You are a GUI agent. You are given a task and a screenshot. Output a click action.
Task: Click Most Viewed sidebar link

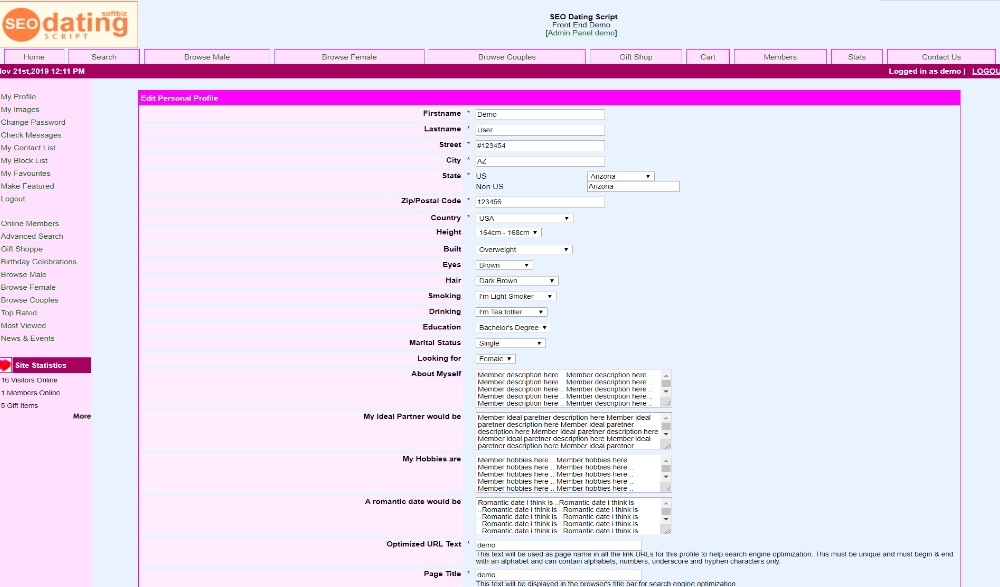pos(24,325)
